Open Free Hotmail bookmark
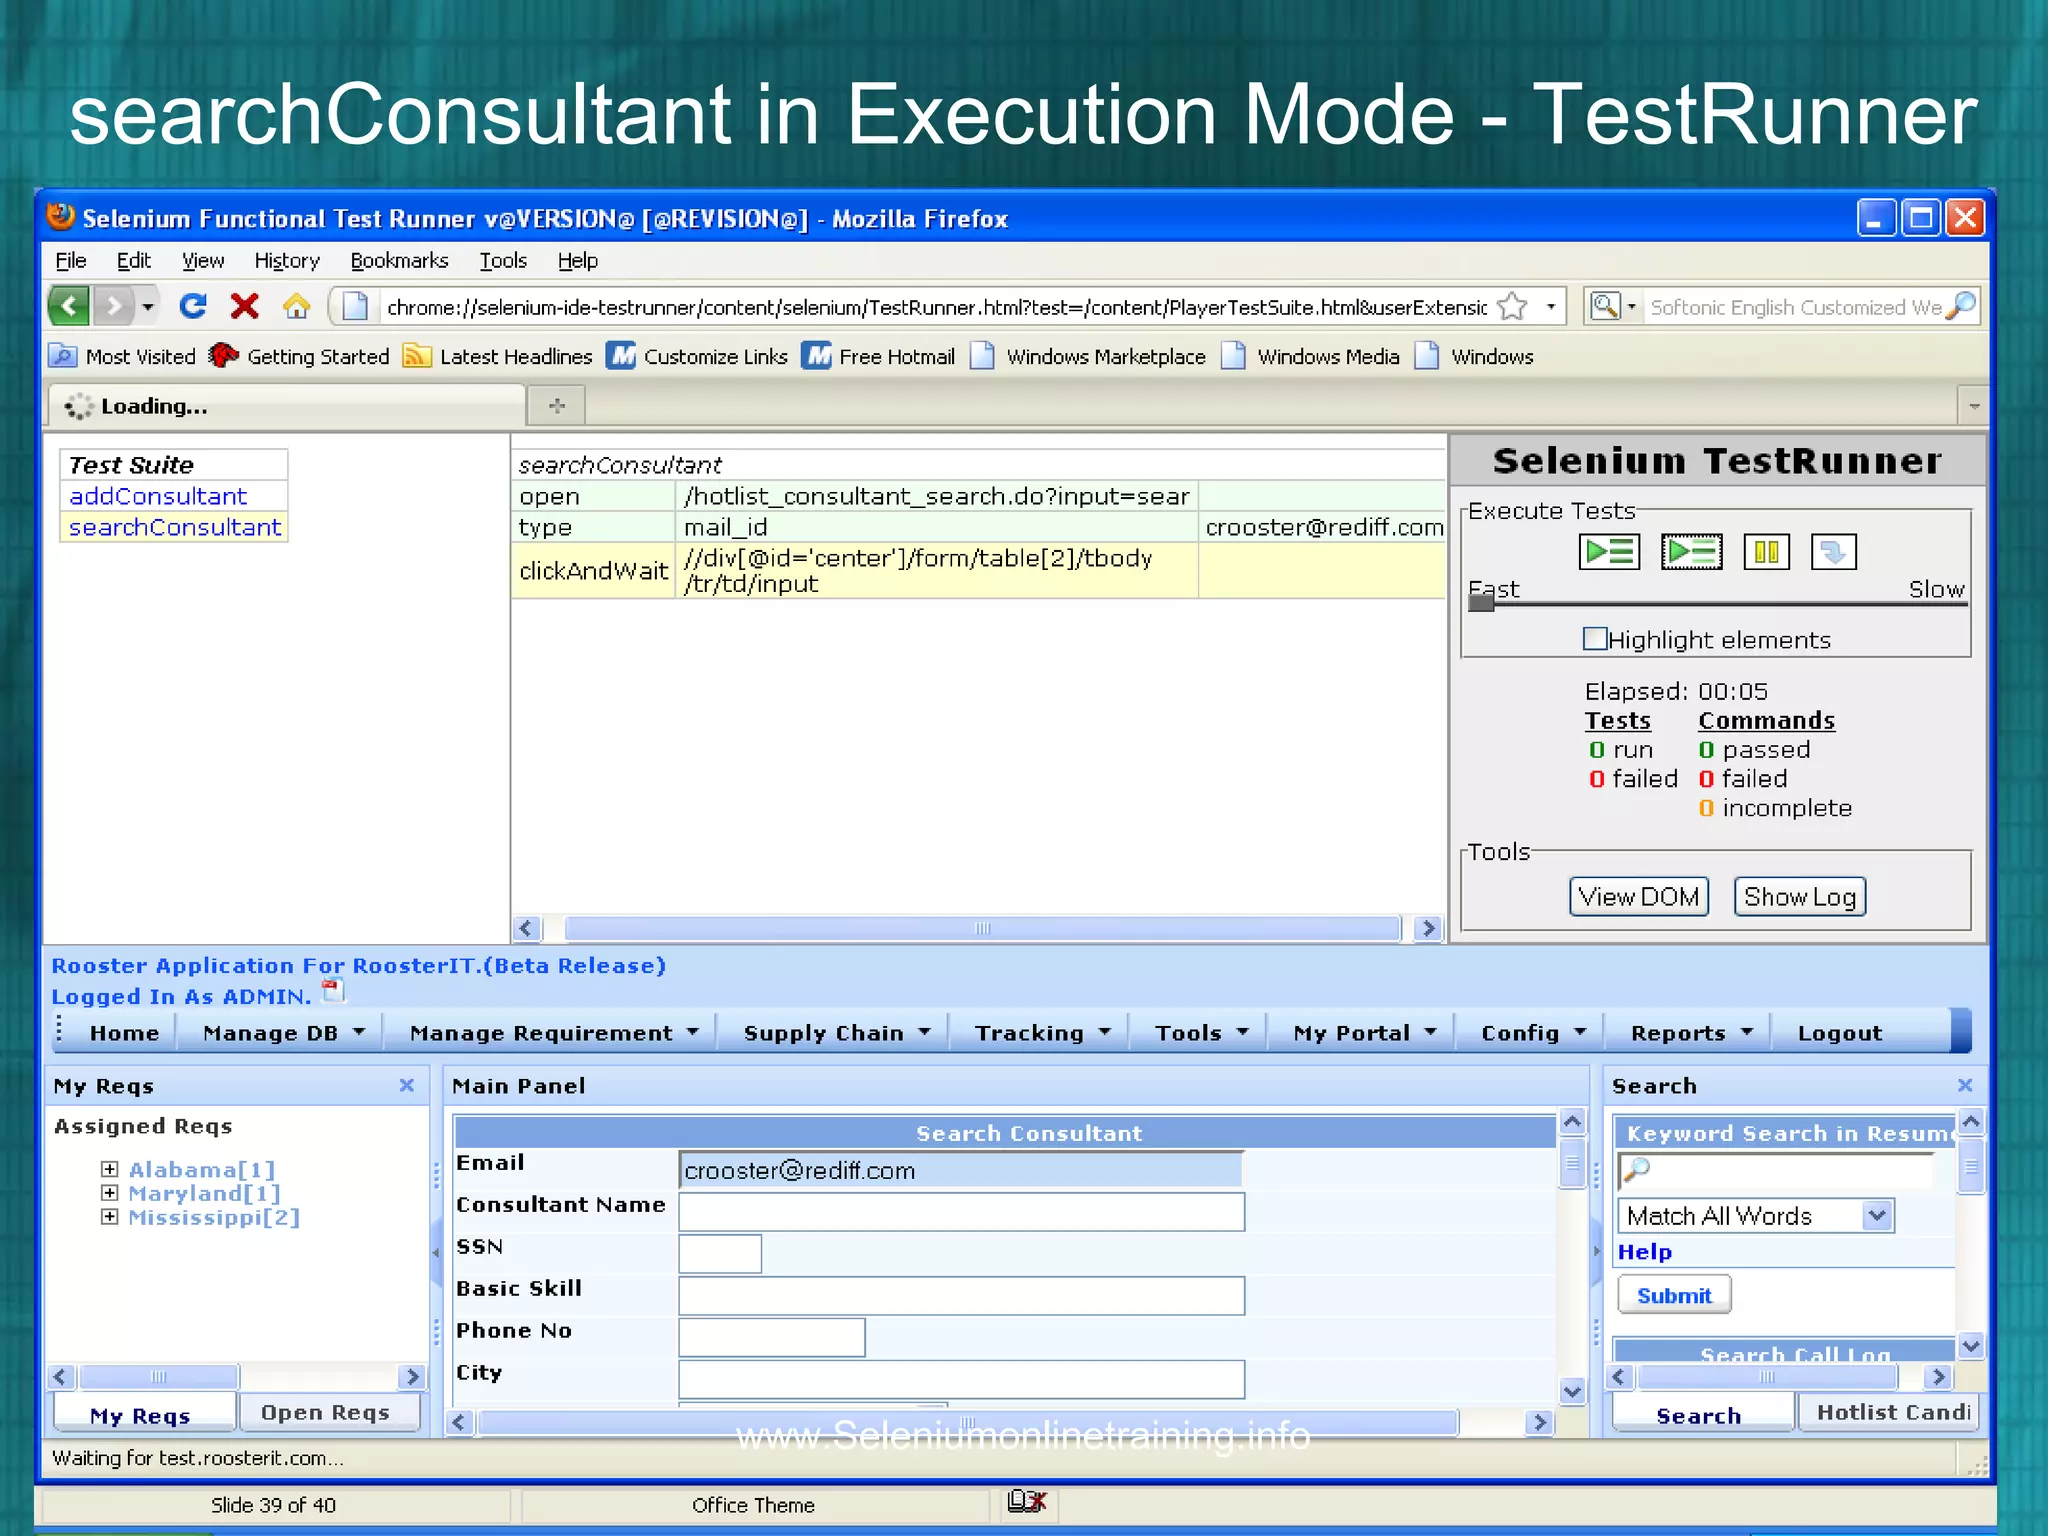 (x=879, y=356)
